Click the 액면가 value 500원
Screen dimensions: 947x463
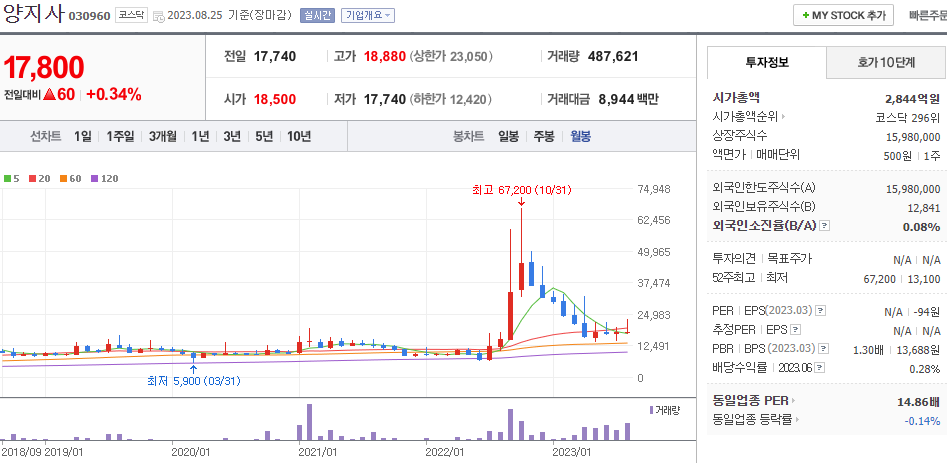896,156
